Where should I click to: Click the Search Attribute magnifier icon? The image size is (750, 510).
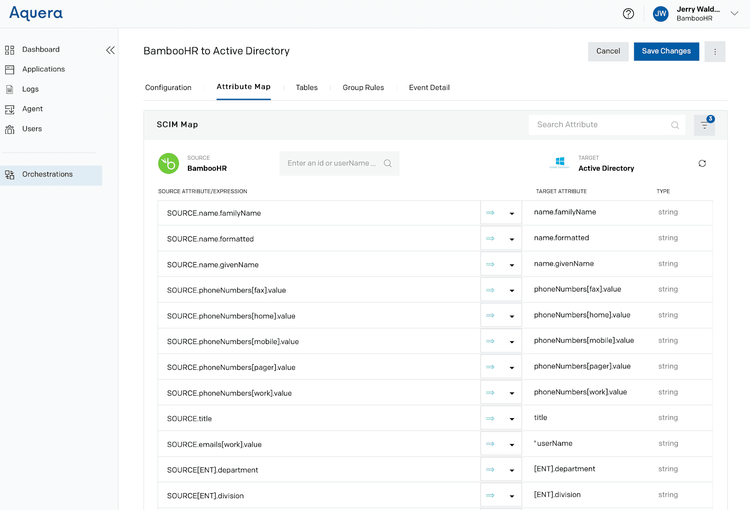675,125
